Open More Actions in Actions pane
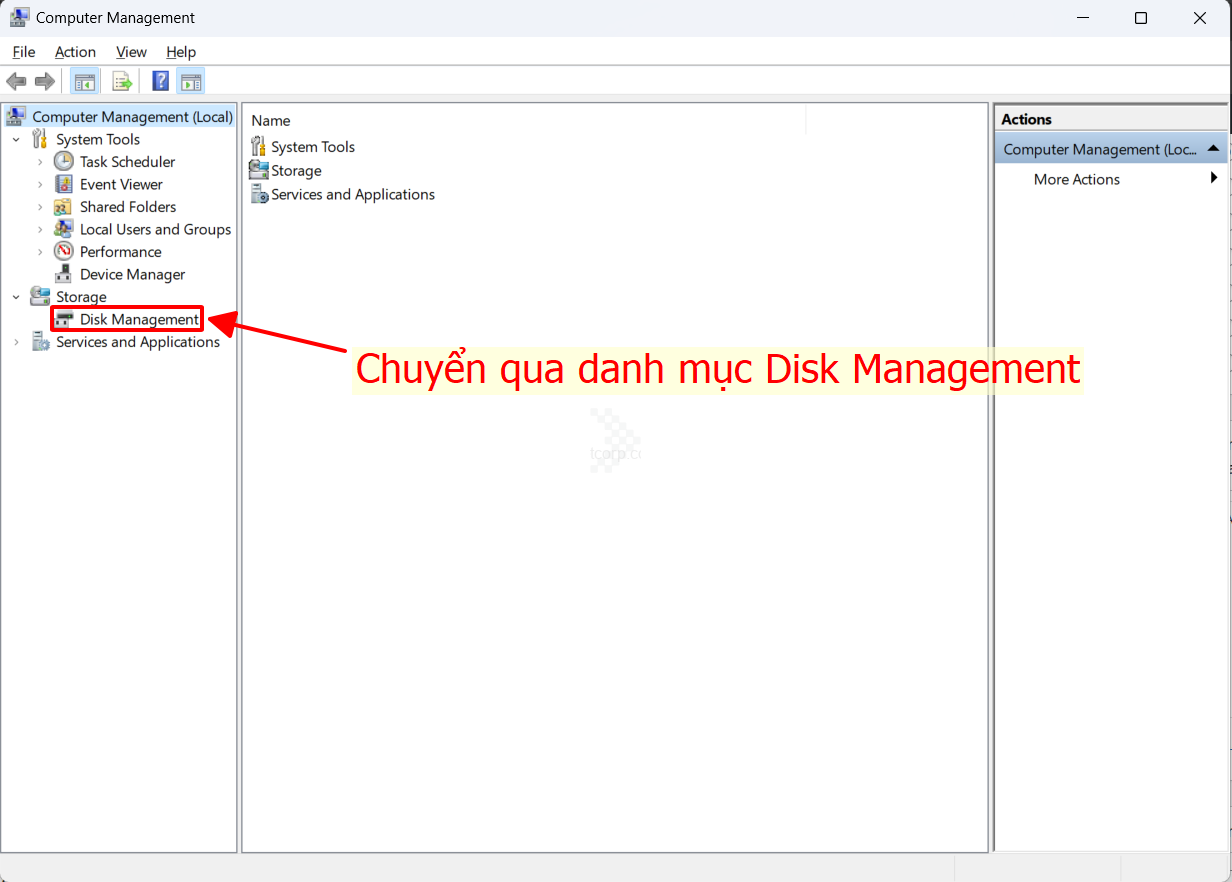Viewport: 1232px width, 882px height. [x=1076, y=179]
